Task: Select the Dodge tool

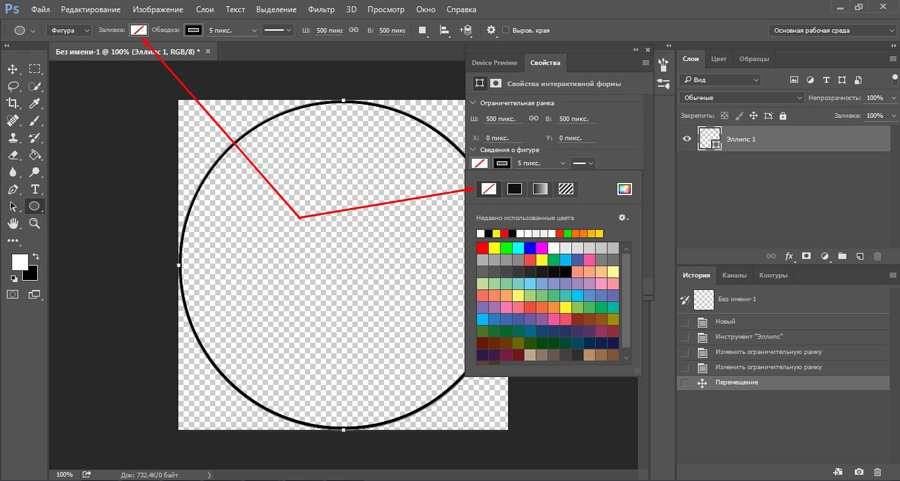Action: click(34, 172)
